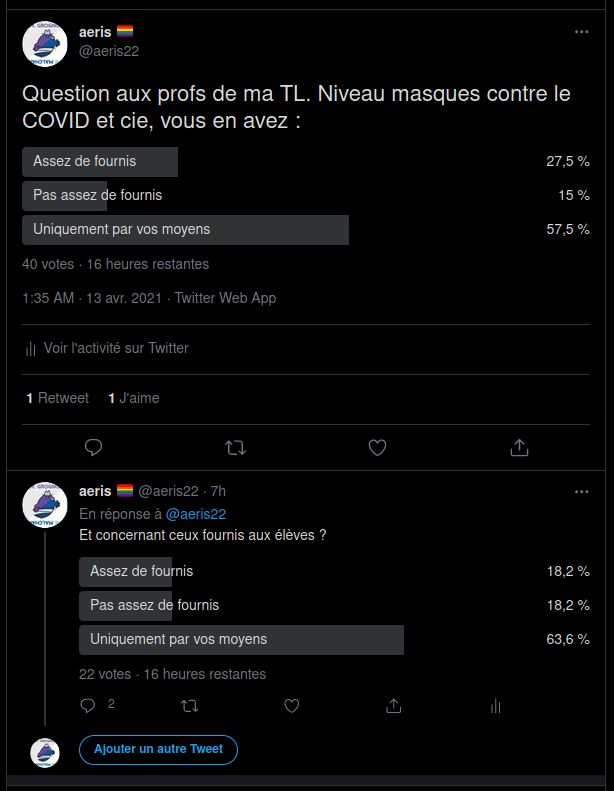Retweet the students poll reply tweet

[188, 706]
